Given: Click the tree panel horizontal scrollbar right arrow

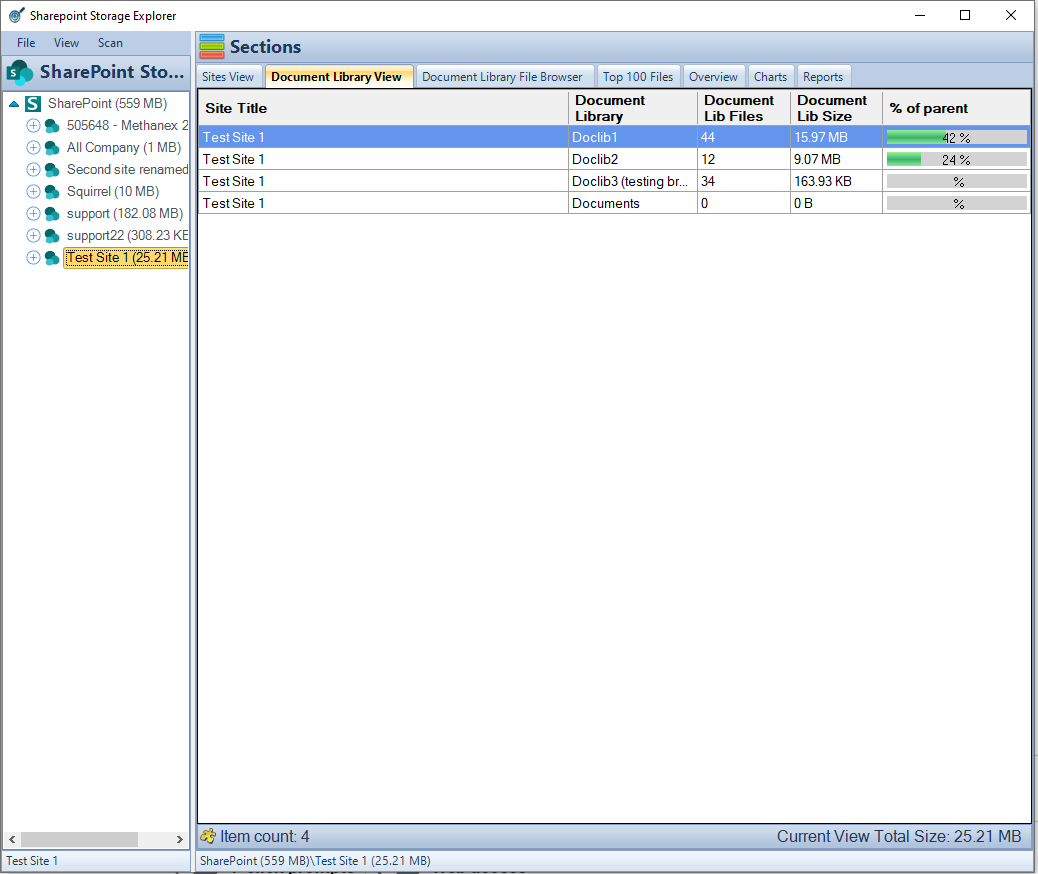Looking at the screenshot, I should coord(179,840).
